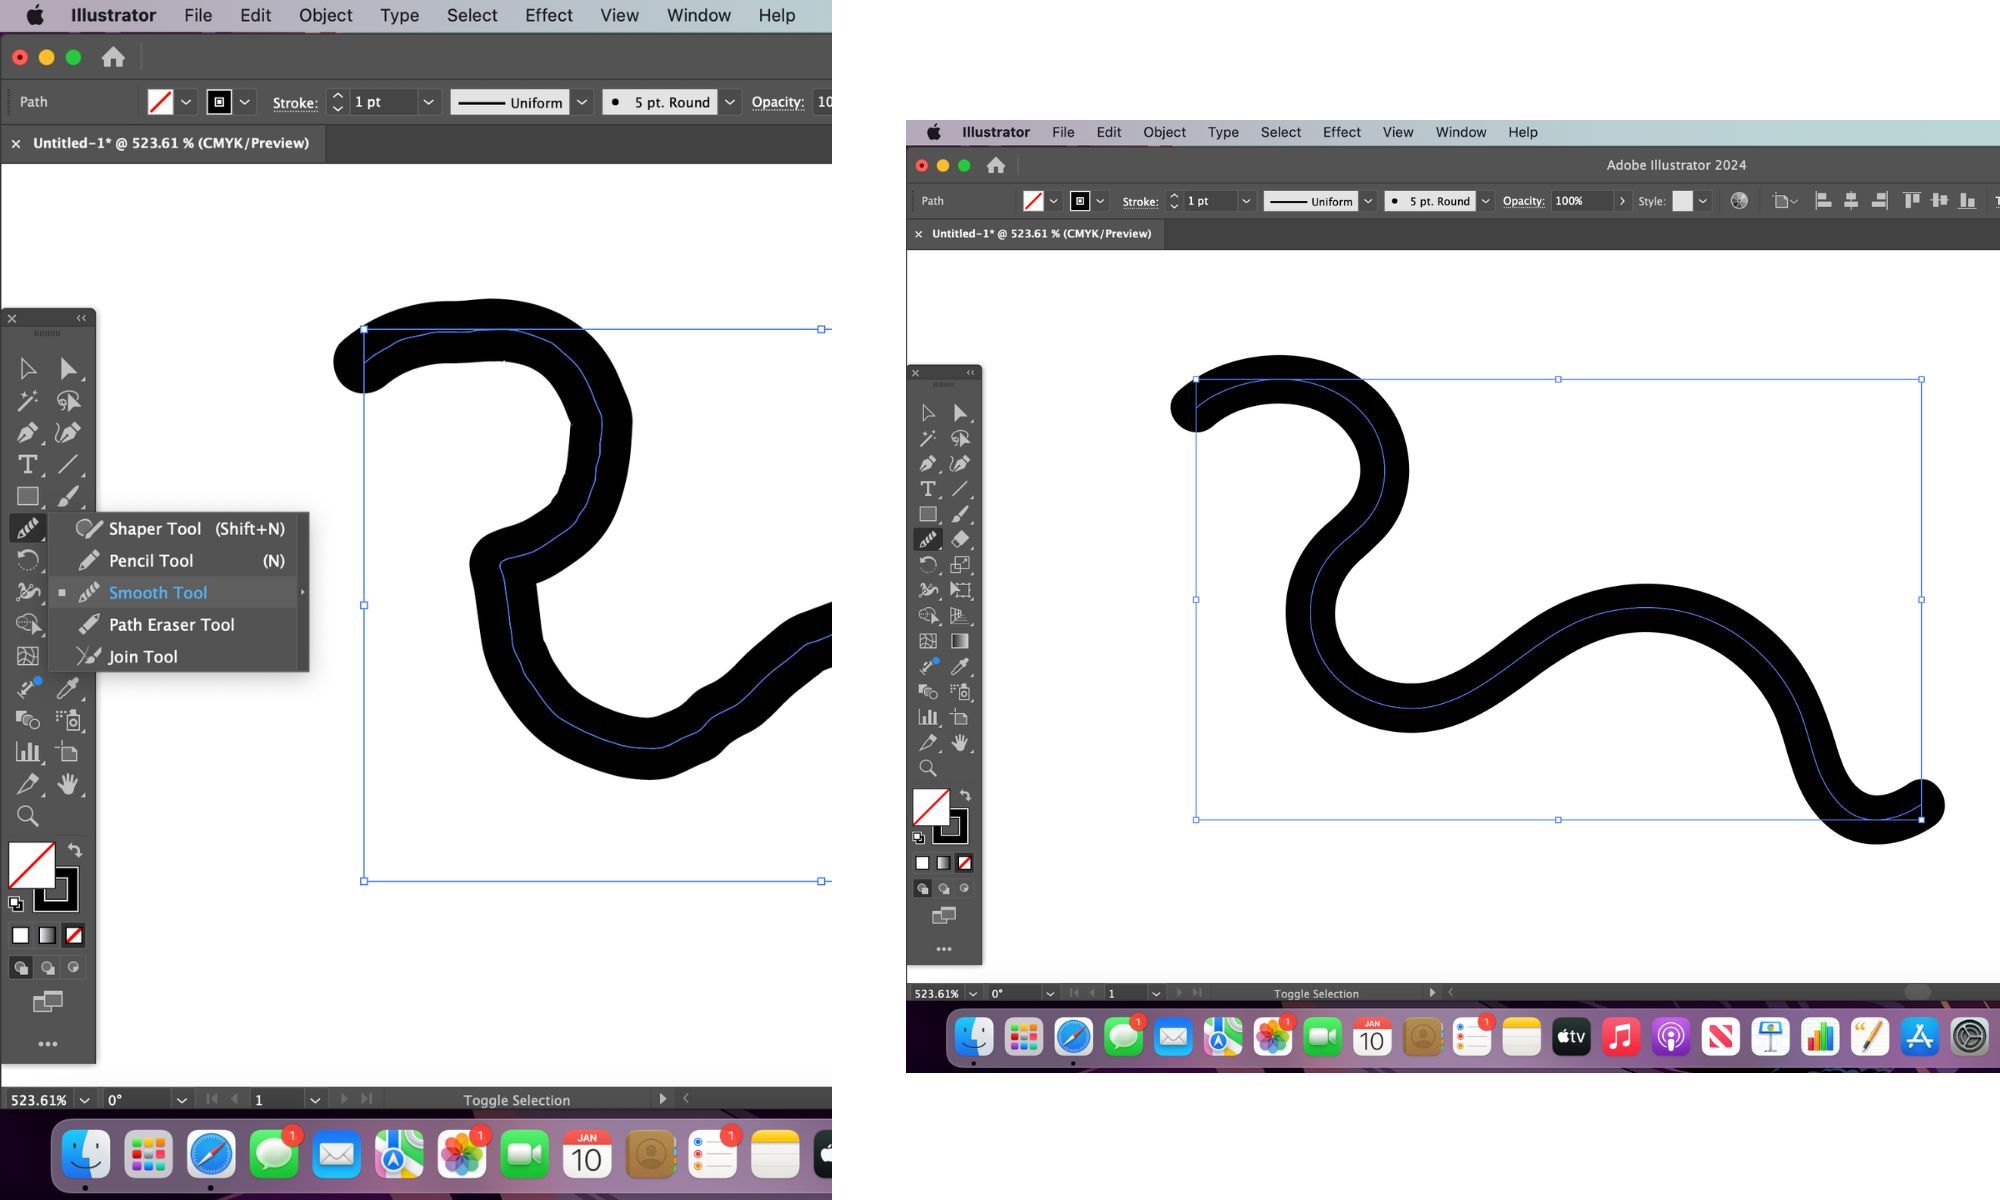2000x1200 pixels.
Task: Choose the Path Eraser Tool
Action: coord(171,624)
